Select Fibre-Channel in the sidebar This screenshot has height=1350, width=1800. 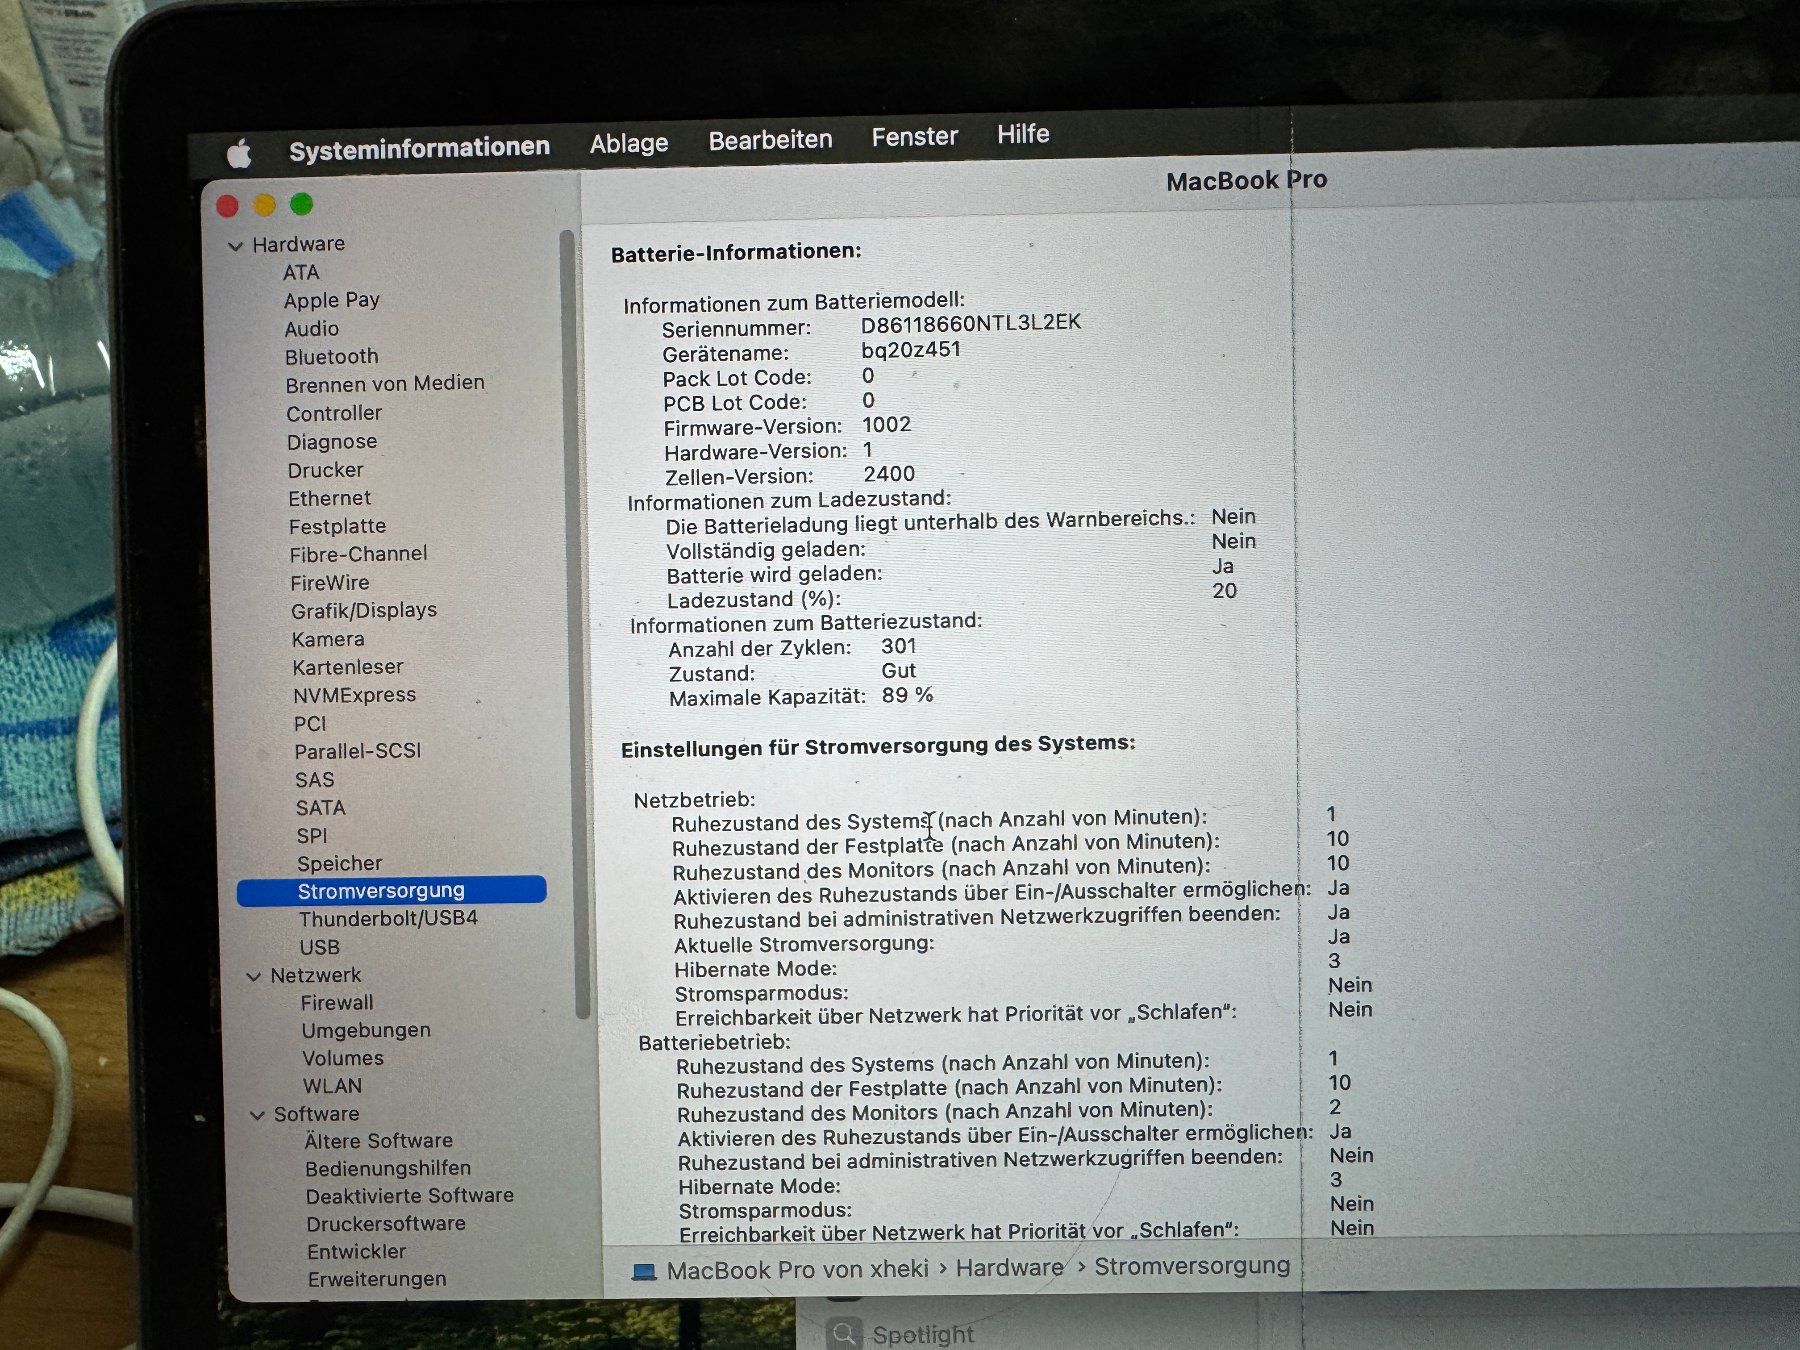[x=358, y=554]
